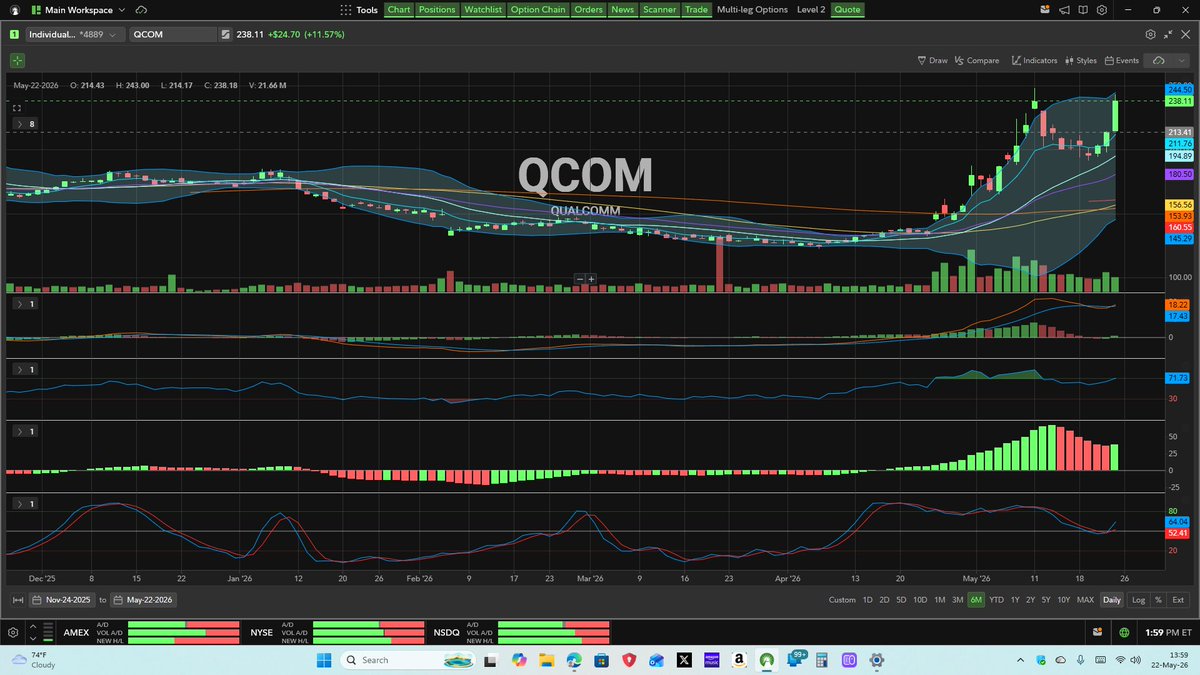The height and width of the screenshot is (675, 1200).
Task: Open the market breadth bar settings gear
Action: [13, 633]
